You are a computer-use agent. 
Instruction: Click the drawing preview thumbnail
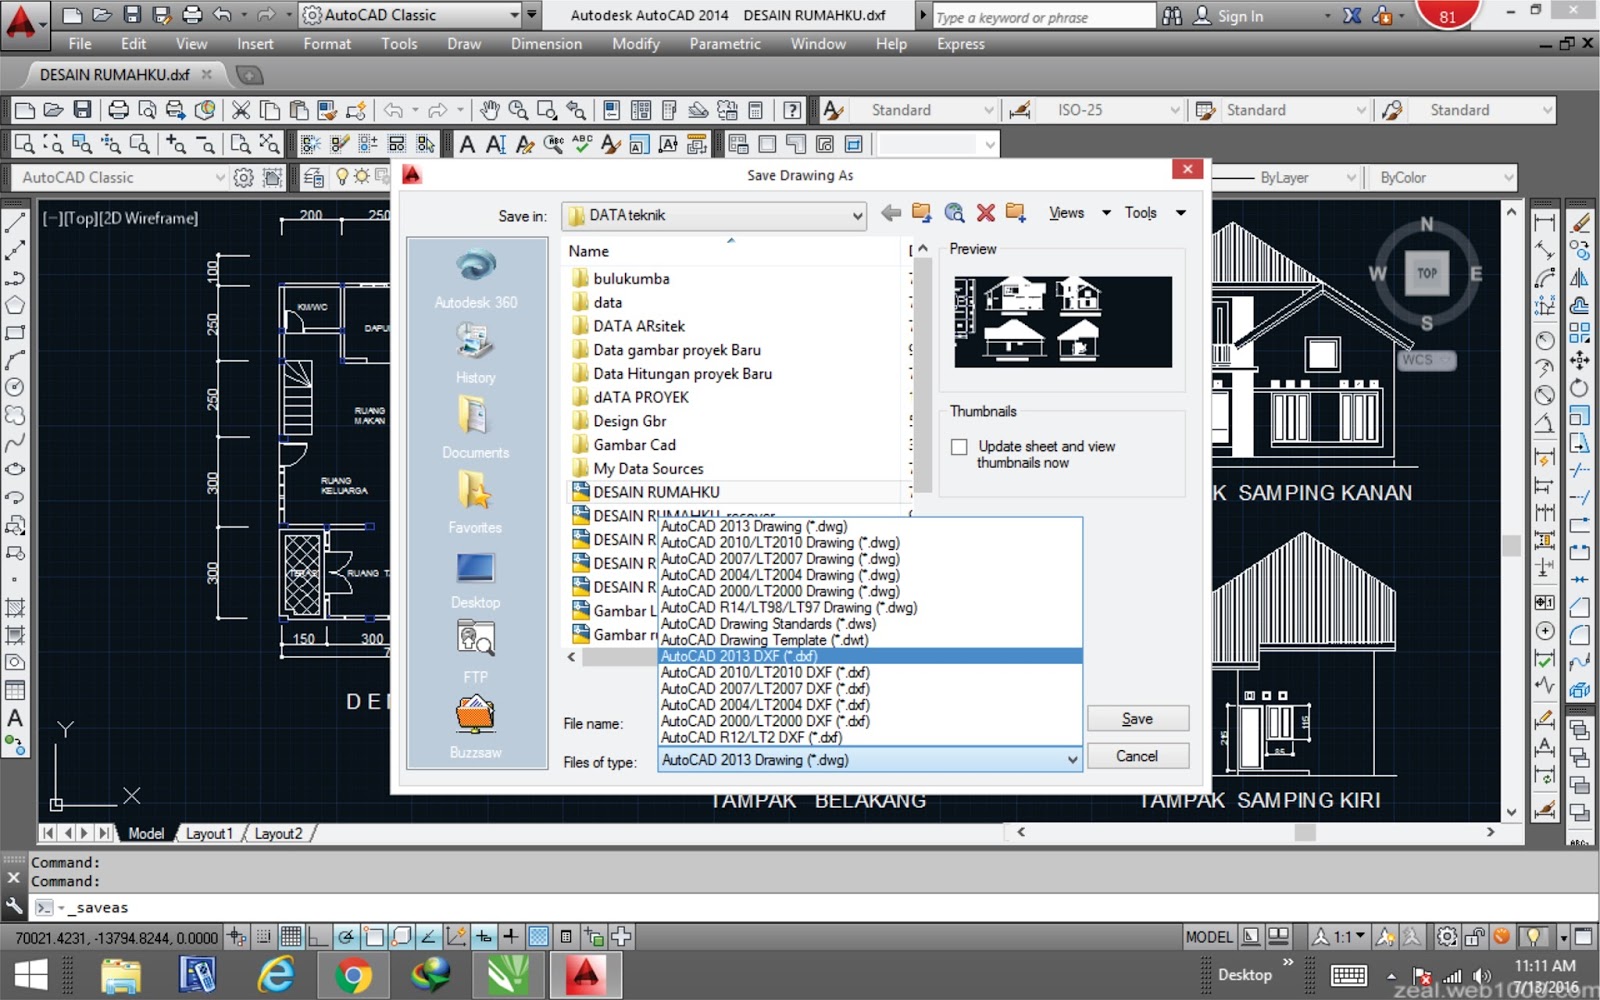pos(1063,322)
